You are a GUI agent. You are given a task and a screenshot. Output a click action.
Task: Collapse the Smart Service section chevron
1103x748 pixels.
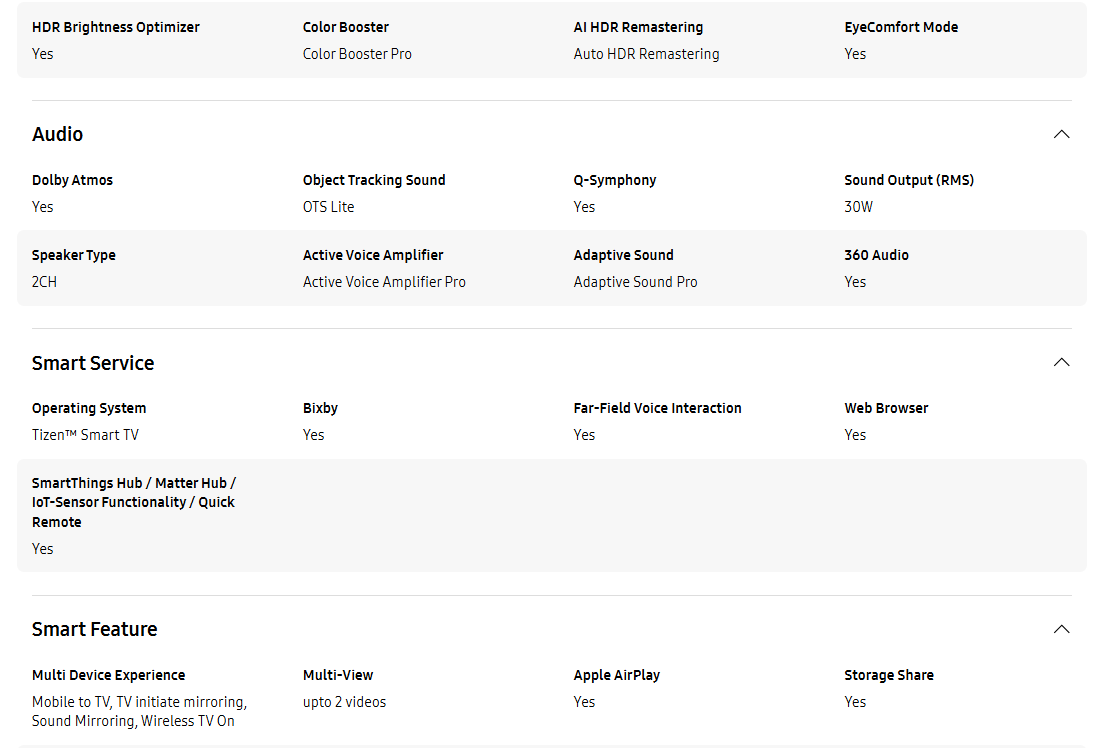pos(1061,362)
